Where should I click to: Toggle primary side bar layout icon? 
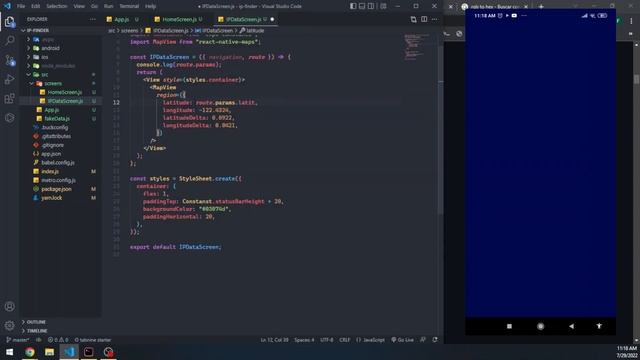[353, 6]
